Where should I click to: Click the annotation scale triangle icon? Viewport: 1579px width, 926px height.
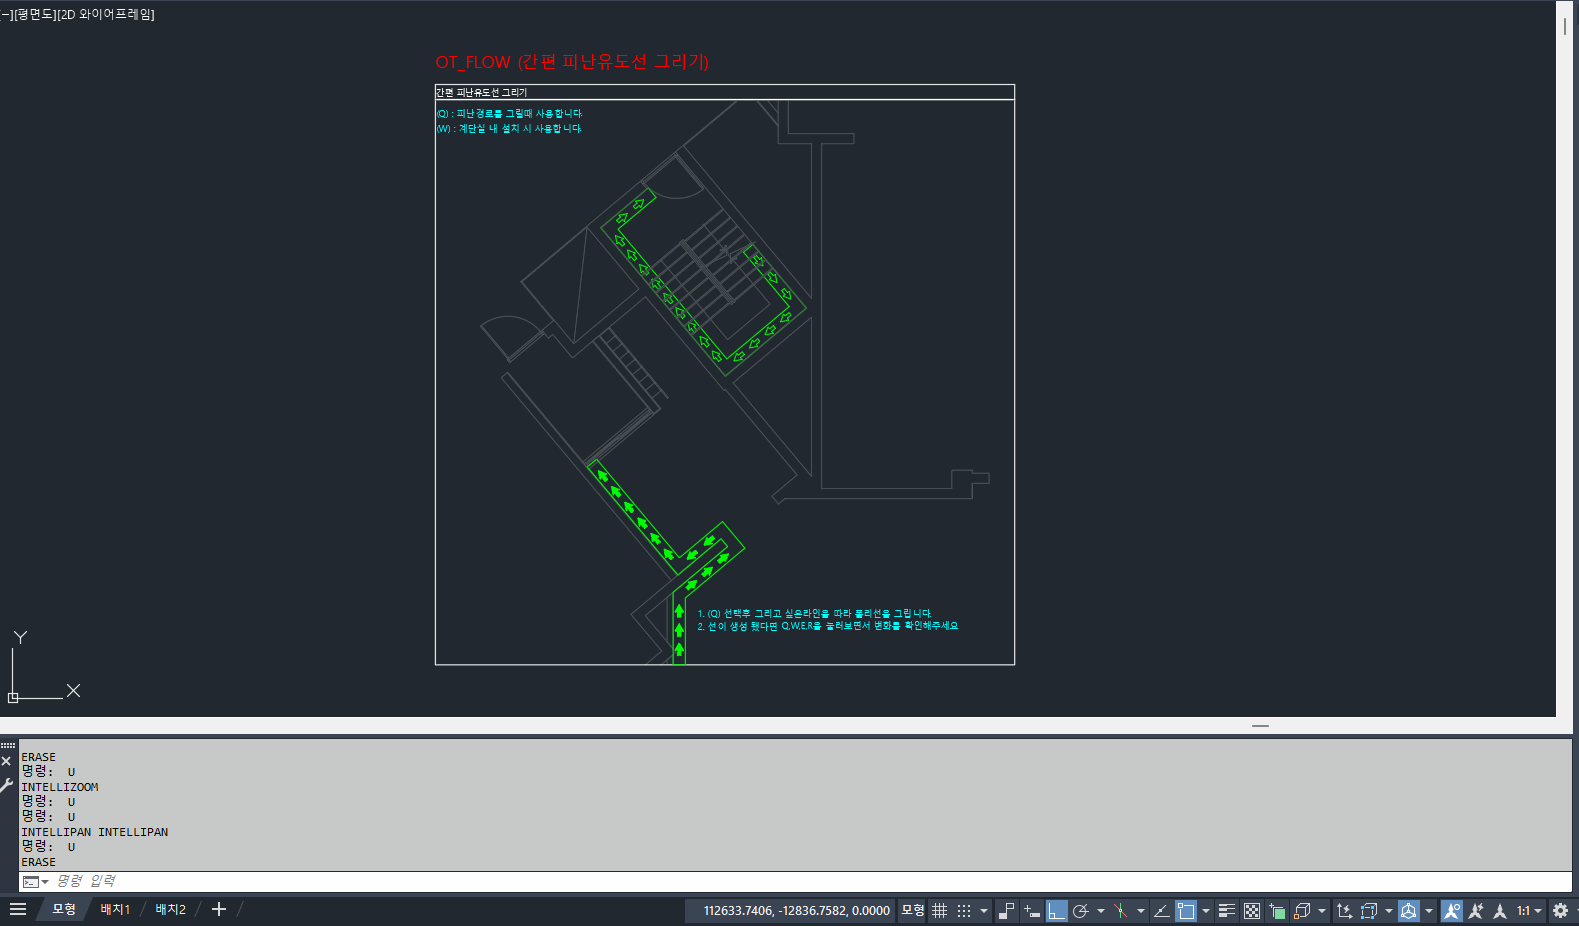point(1500,911)
